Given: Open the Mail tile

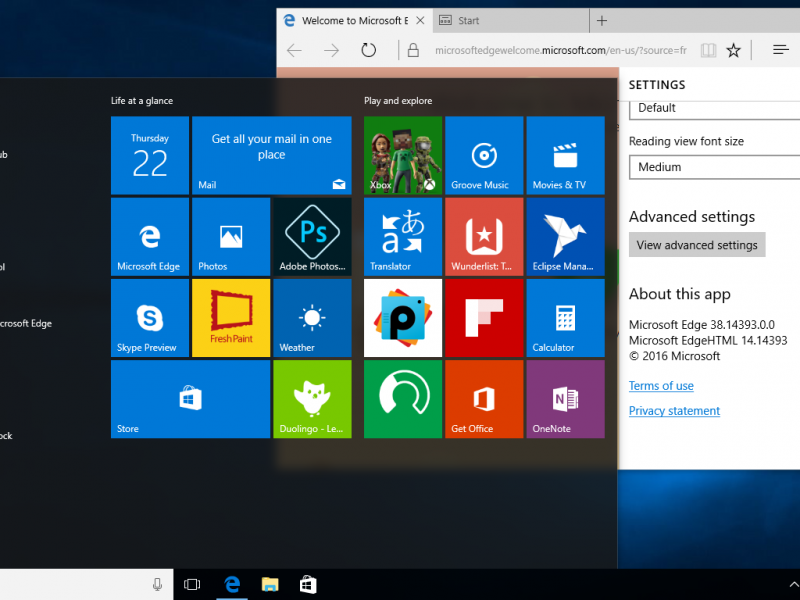Looking at the screenshot, I should point(271,155).
